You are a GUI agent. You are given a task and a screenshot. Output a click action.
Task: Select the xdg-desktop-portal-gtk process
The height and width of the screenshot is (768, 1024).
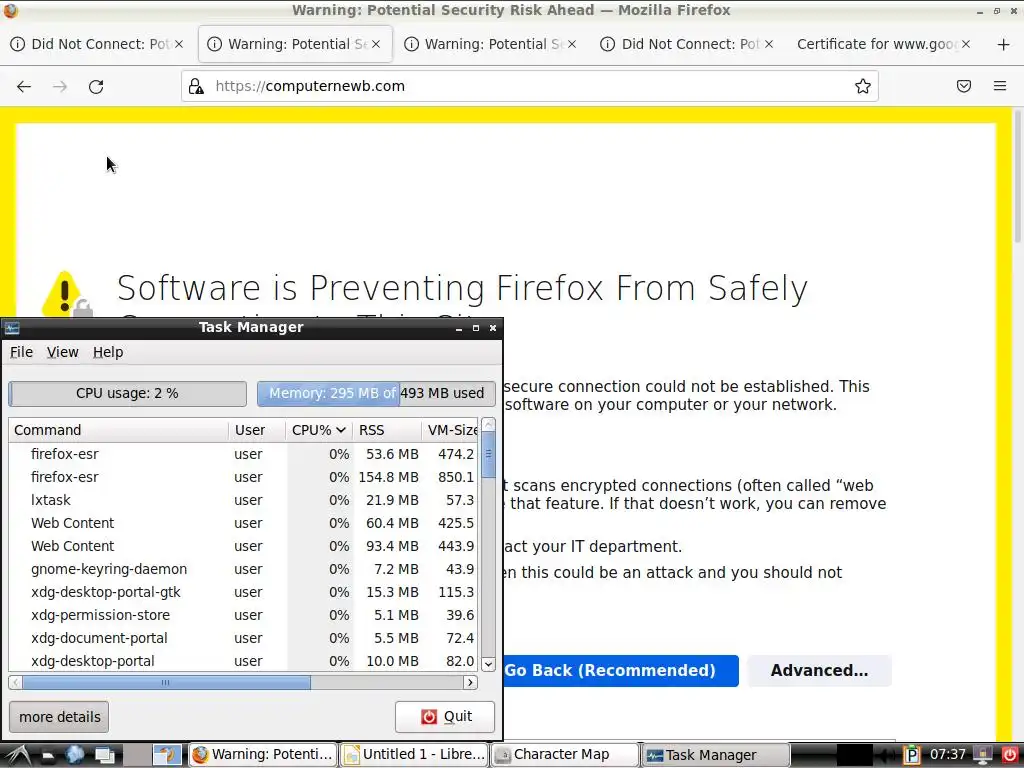pos(243,592)
